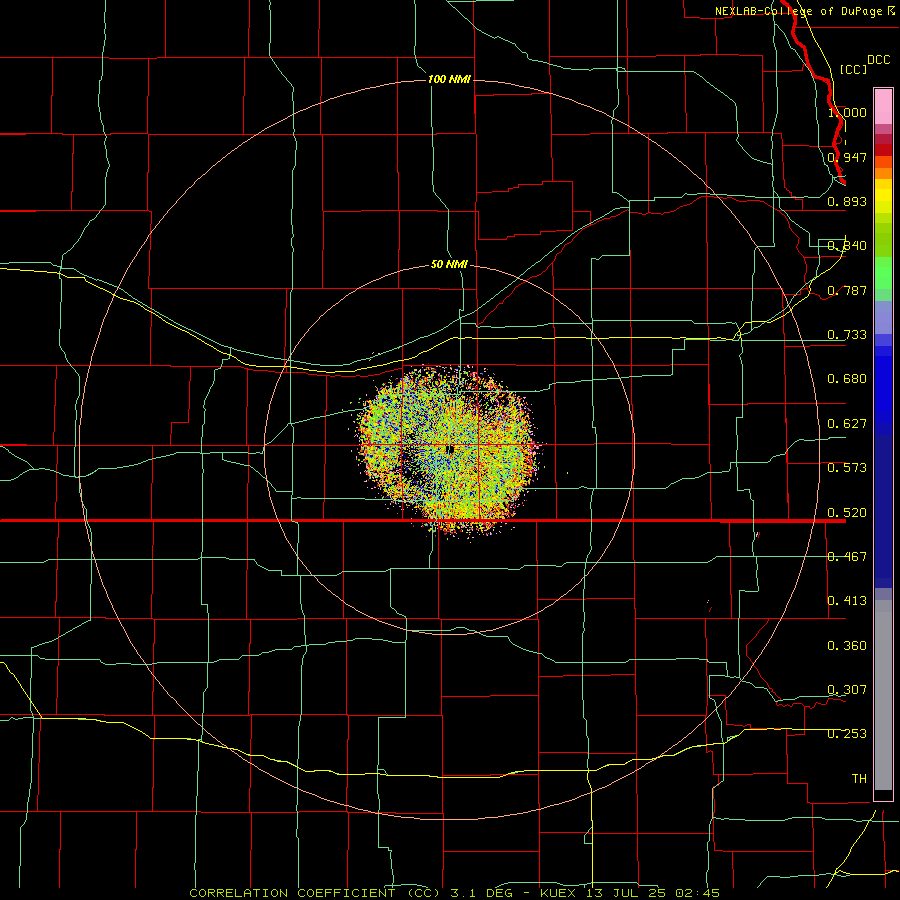Click the 50 NMI range ring label
Screen dimensions: 900x900
click(449, 264)
